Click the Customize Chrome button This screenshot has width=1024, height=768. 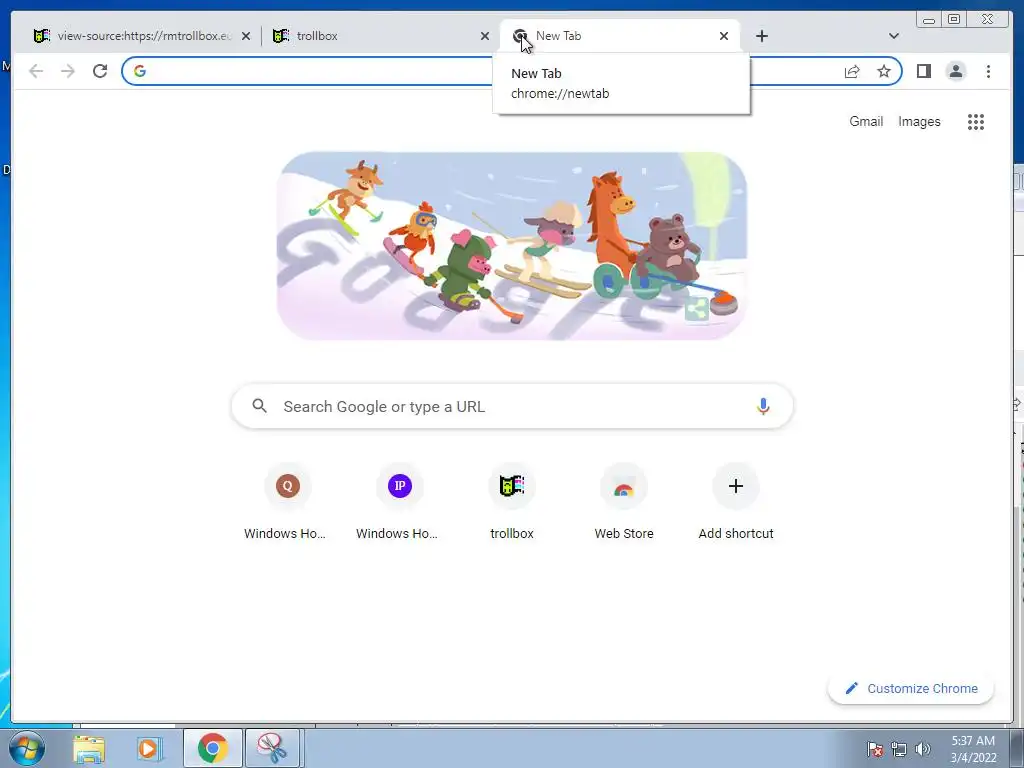(x=911, y=688)
